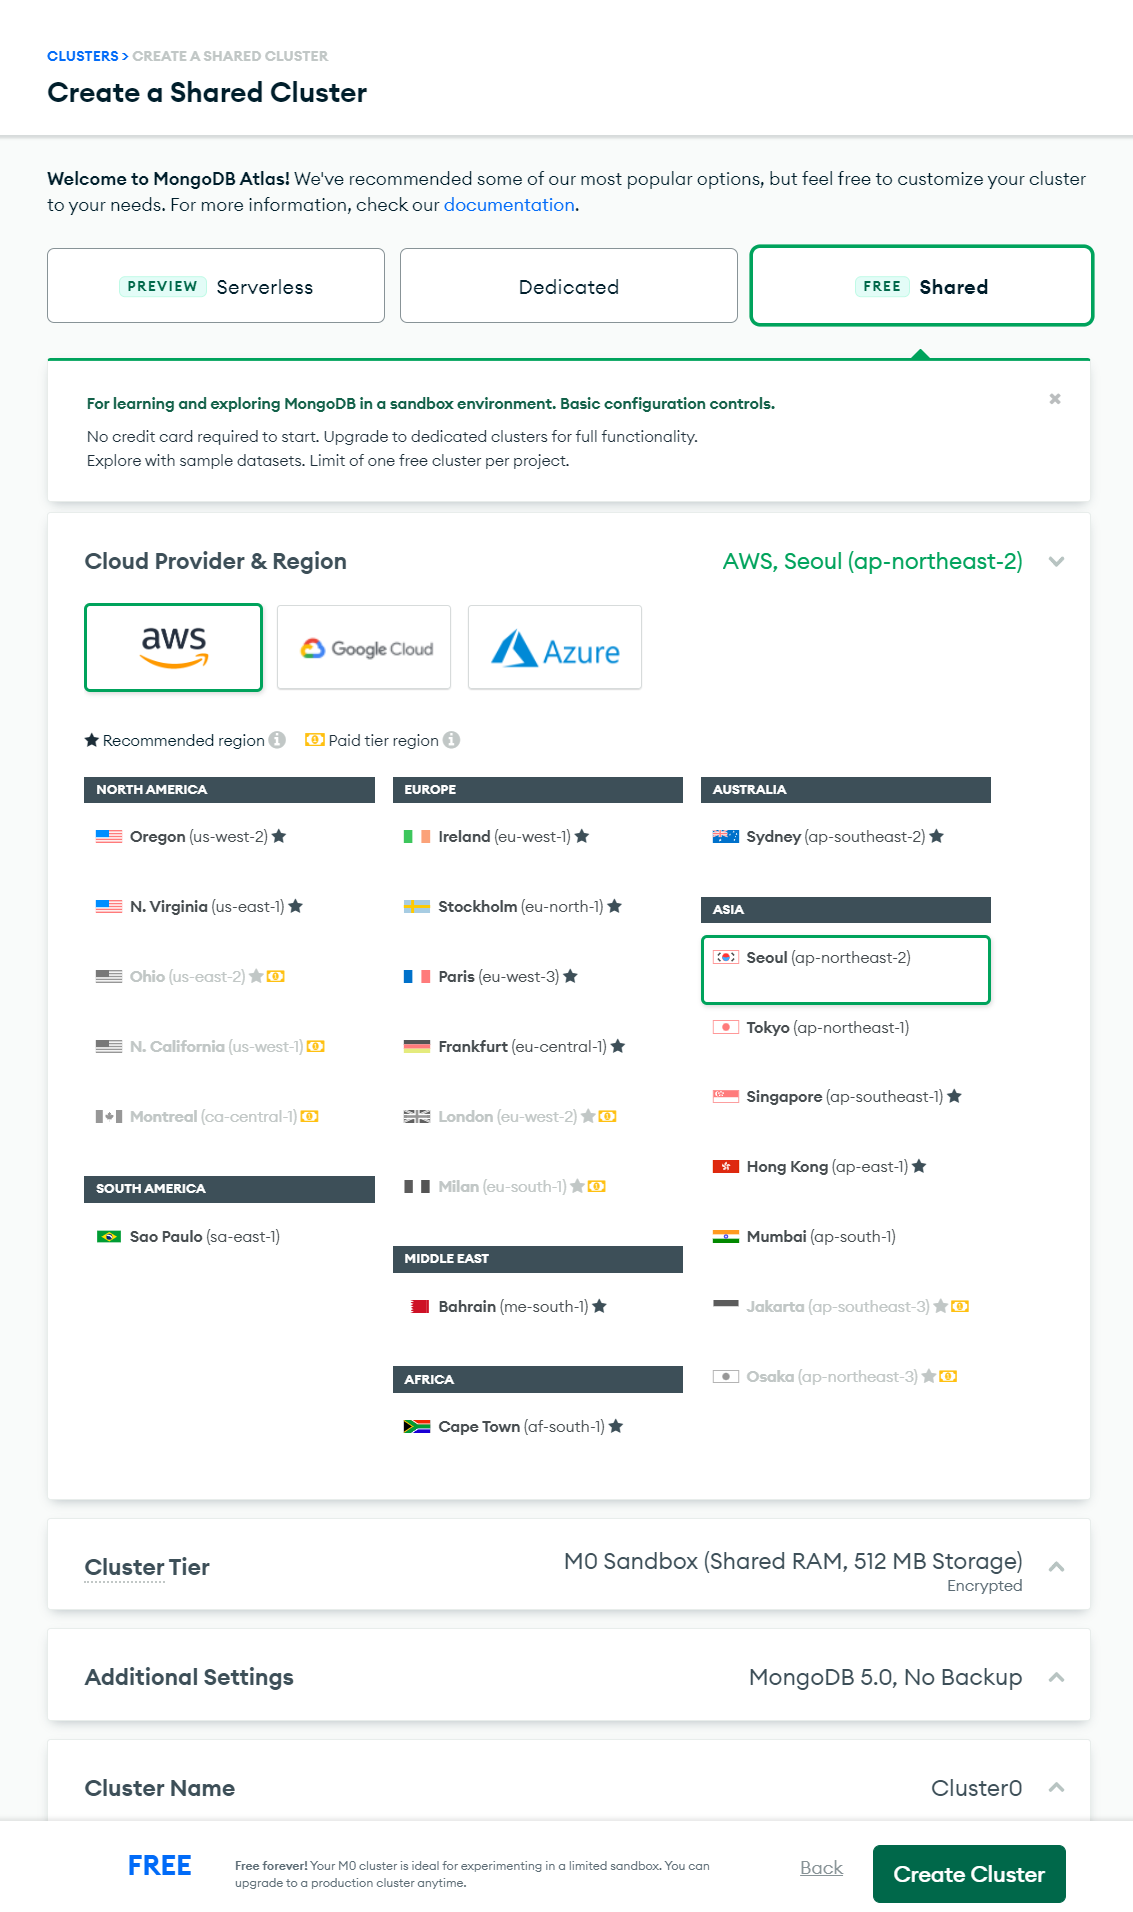Open the Recommended region info icon
This screenshot has width=1133, height=1912.
277,740
